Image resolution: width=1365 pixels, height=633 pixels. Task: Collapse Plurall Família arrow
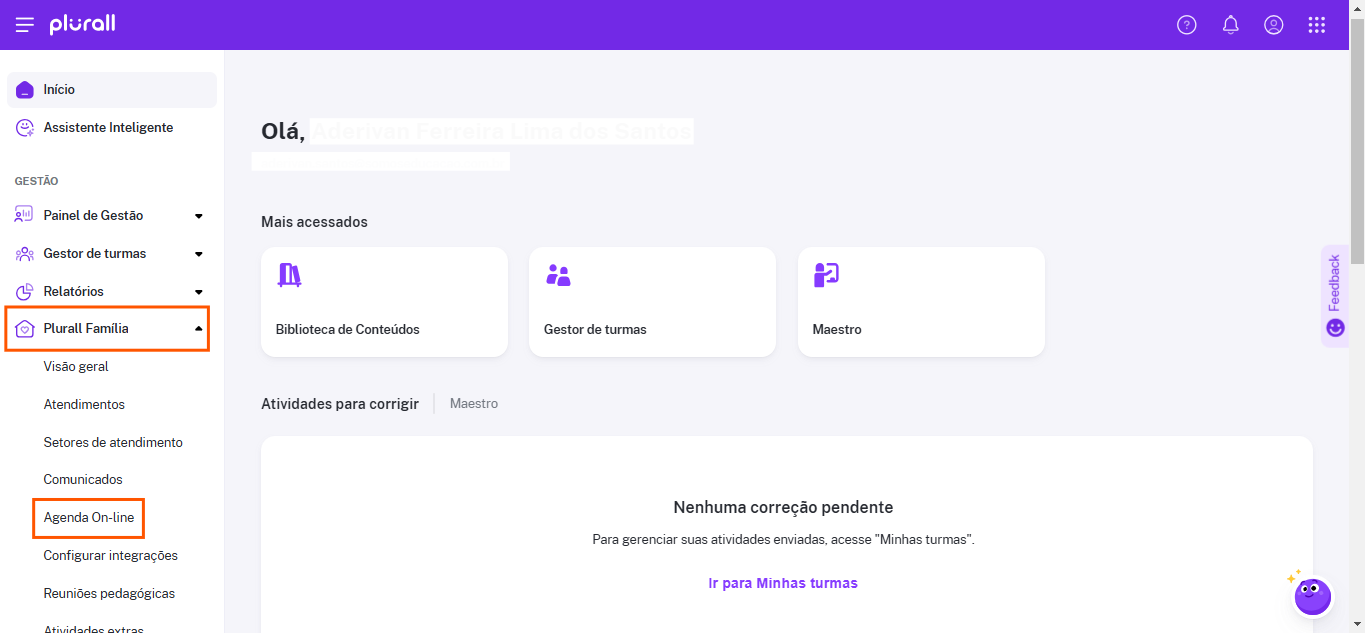click(x=199, y=329)
